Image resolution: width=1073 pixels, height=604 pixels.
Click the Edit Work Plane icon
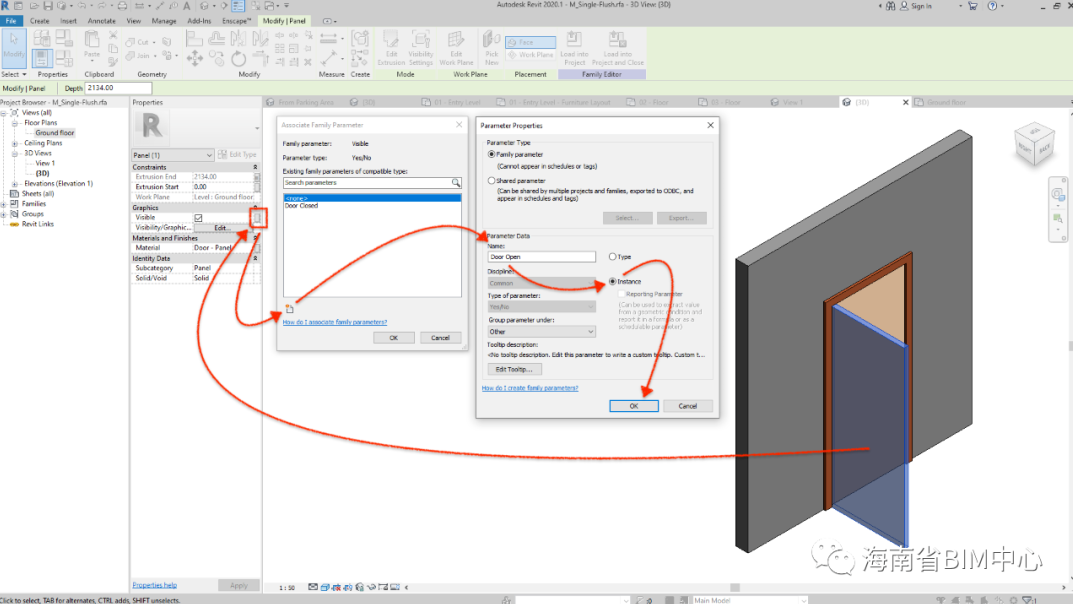point(456,46)
